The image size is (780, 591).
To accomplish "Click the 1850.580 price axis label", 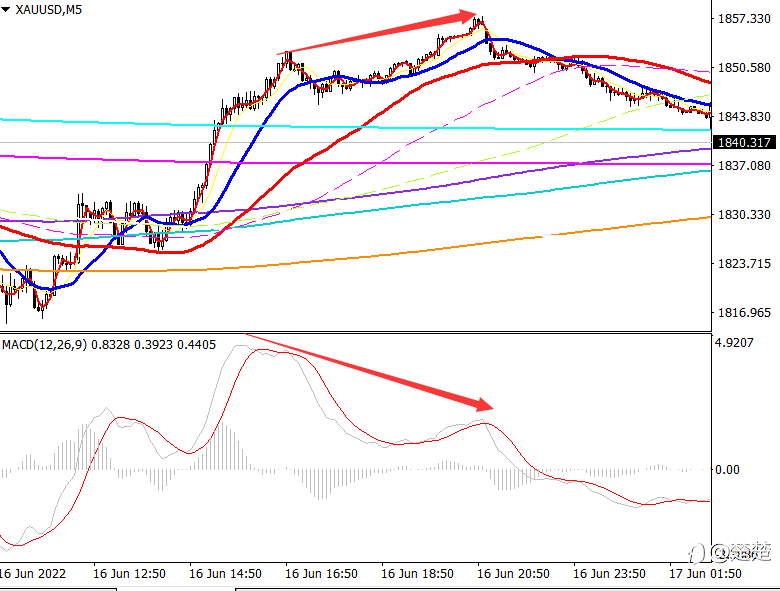I will pos(745,68).
